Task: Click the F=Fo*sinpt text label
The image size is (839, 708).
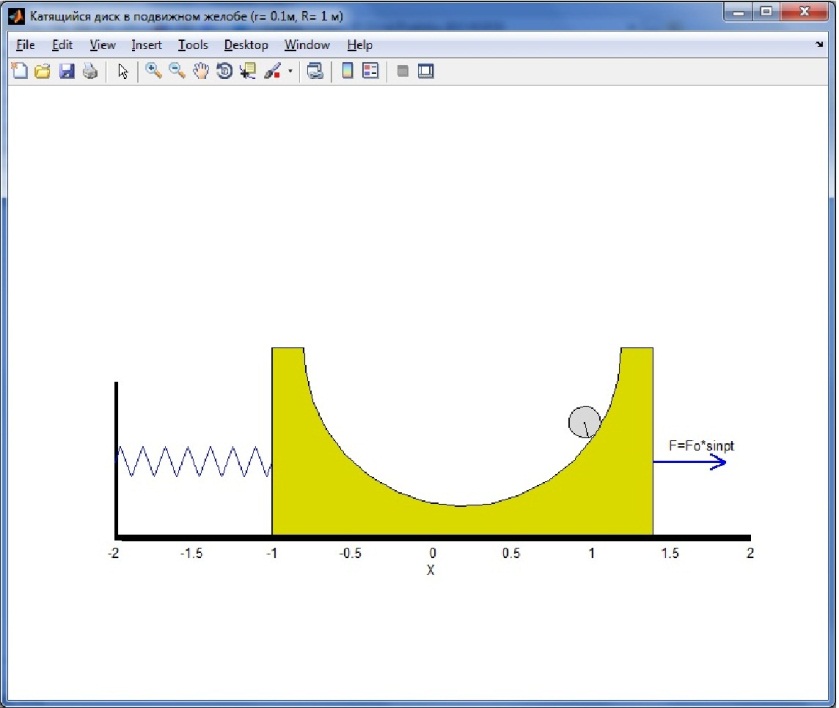Action: [x=701, y=446]
